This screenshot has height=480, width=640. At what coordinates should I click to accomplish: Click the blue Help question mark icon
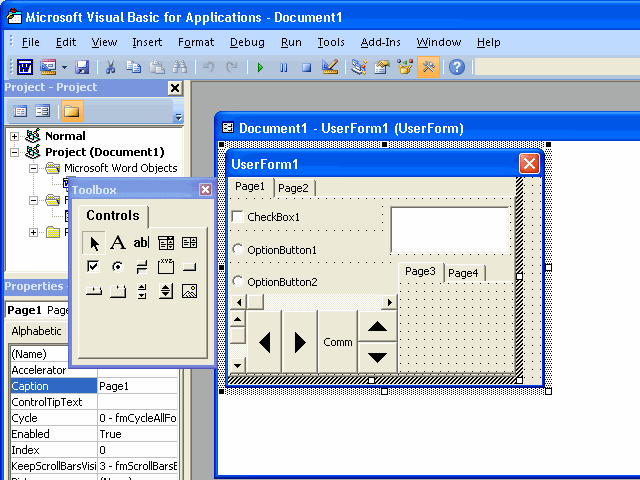pos(457,67)
